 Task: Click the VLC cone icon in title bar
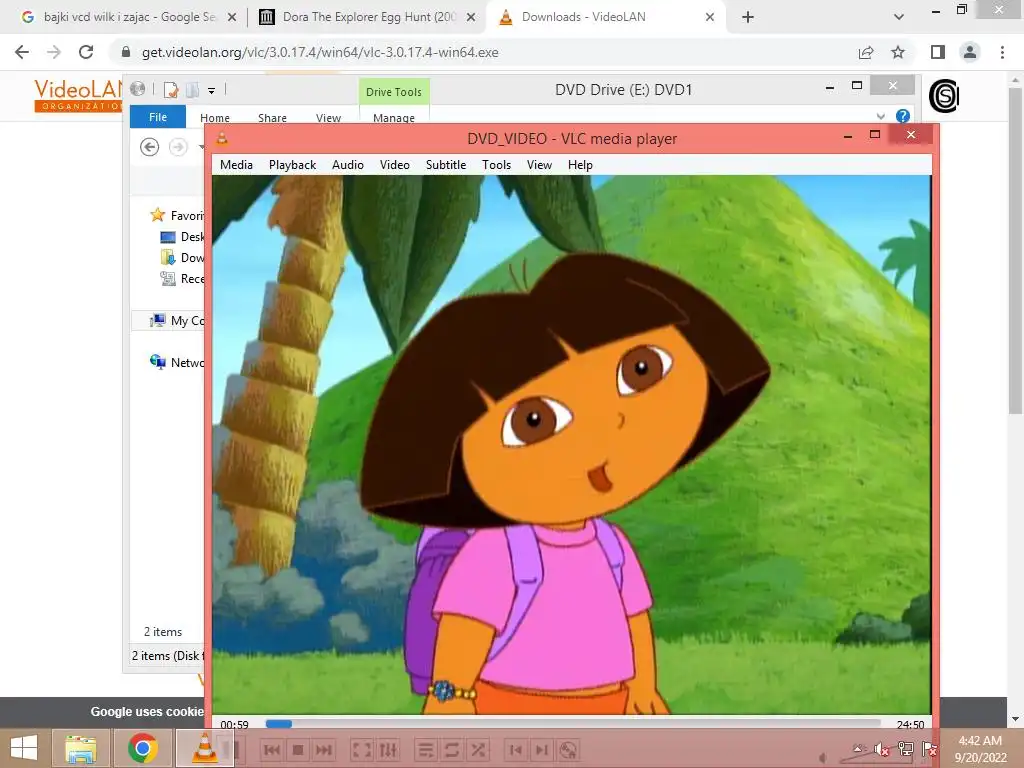coord(222,138)
